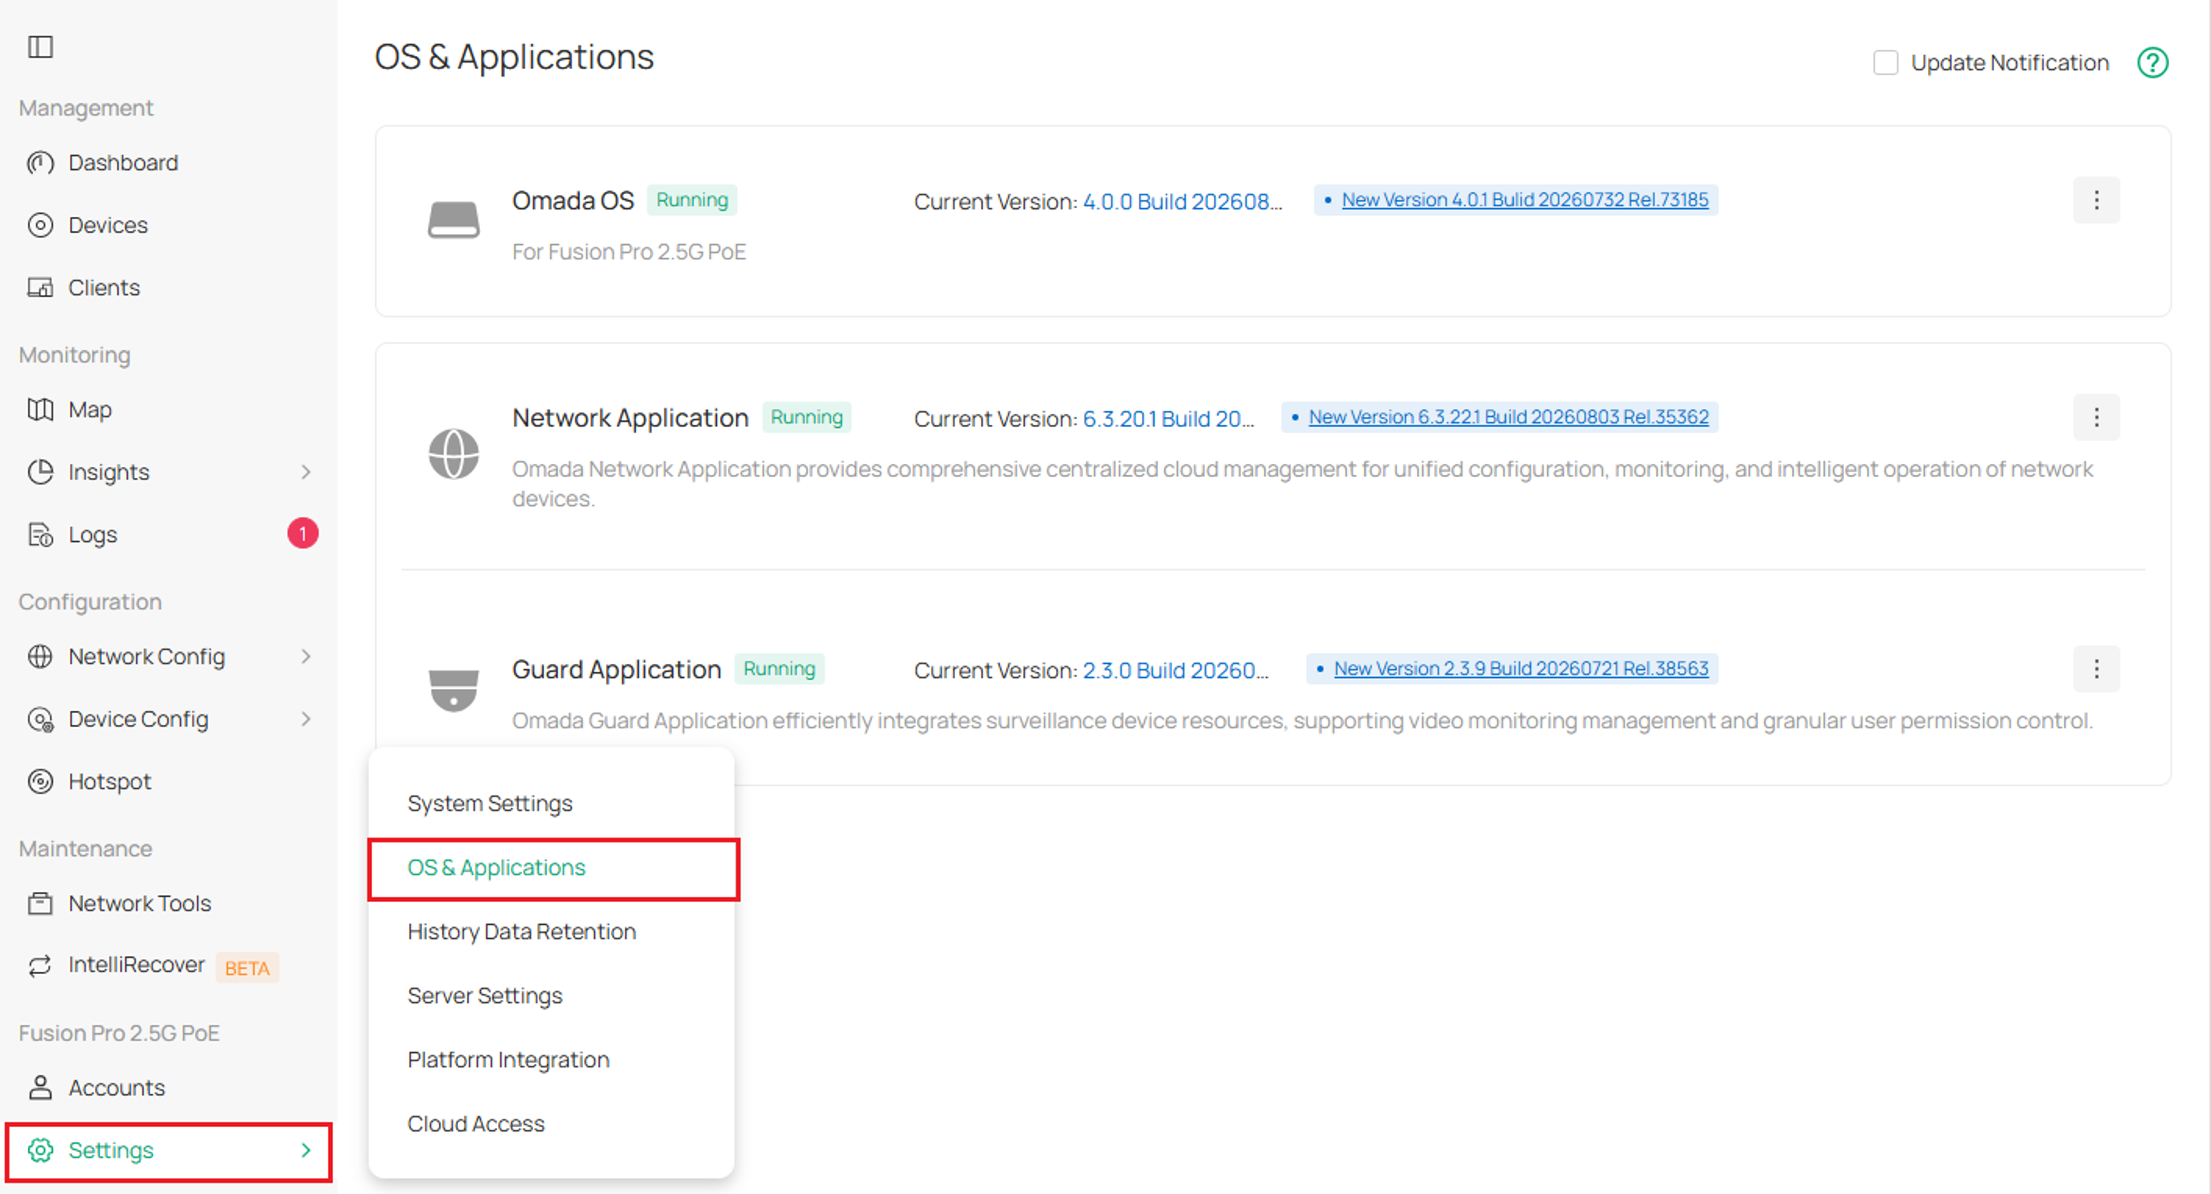This screenshot has width=2211, height=1194.
Task: Click the New Version 4.0.1 Build link
Action: pyautogui.click(x=1525, y=200)
